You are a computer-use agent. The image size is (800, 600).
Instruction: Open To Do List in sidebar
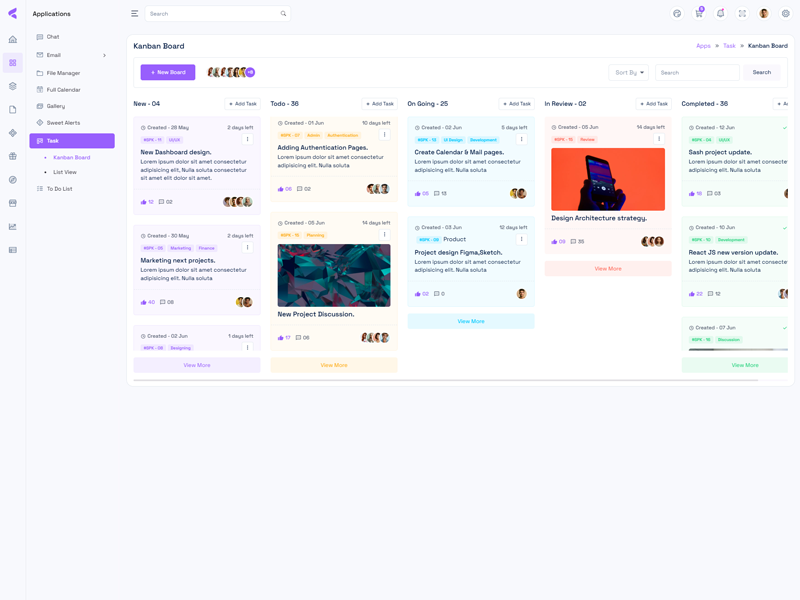[62, 189]
